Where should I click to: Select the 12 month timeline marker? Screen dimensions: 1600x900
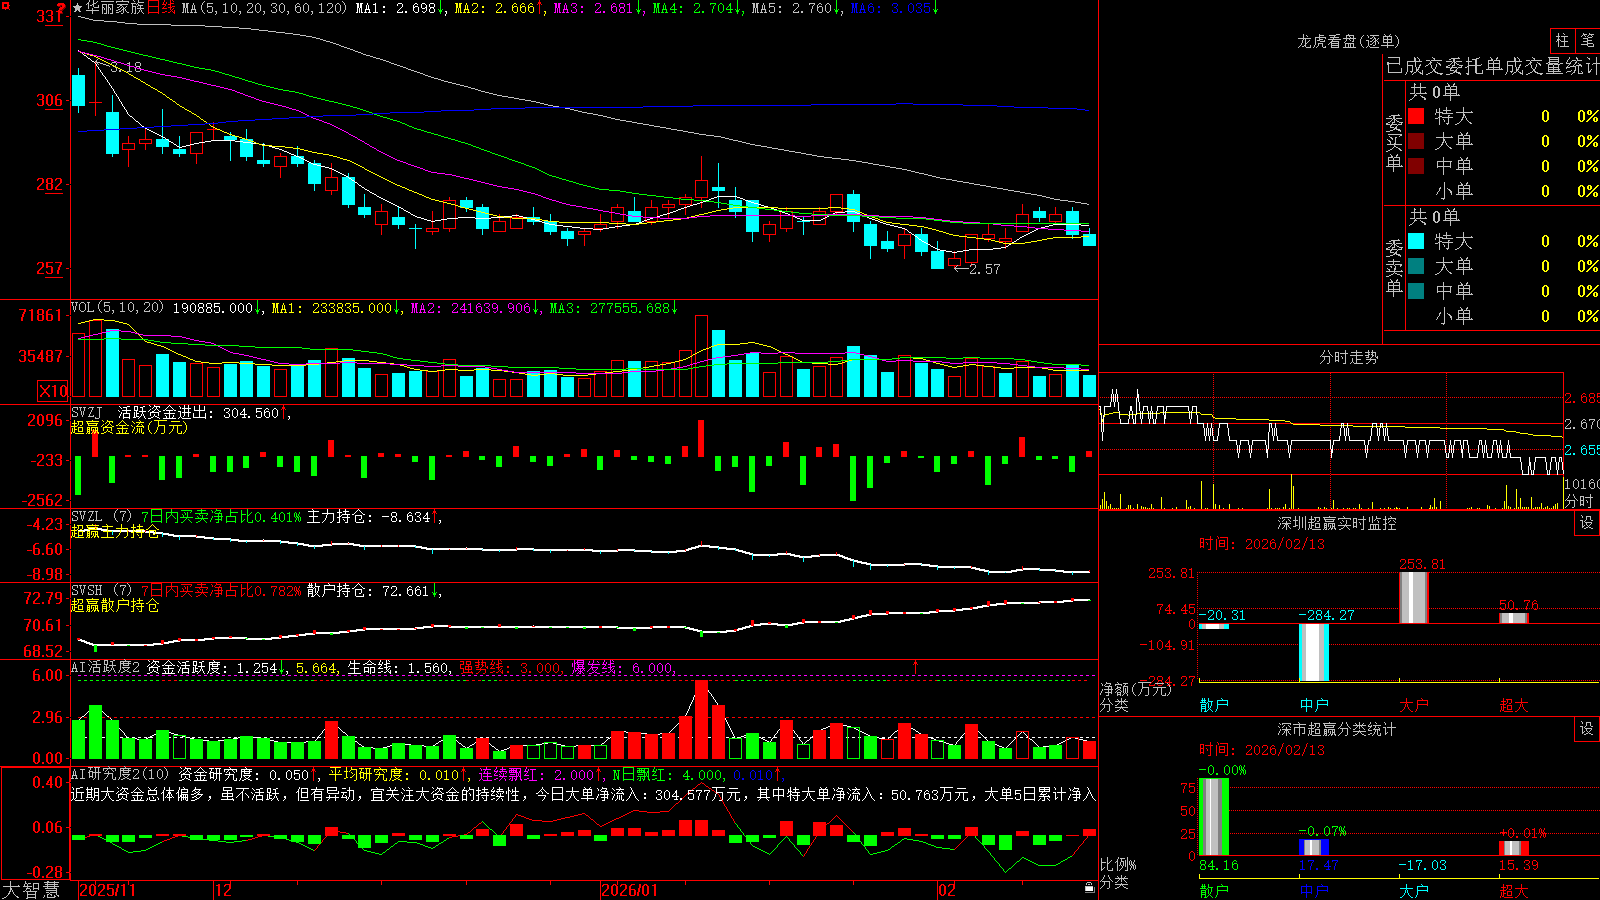click(224, 890)
